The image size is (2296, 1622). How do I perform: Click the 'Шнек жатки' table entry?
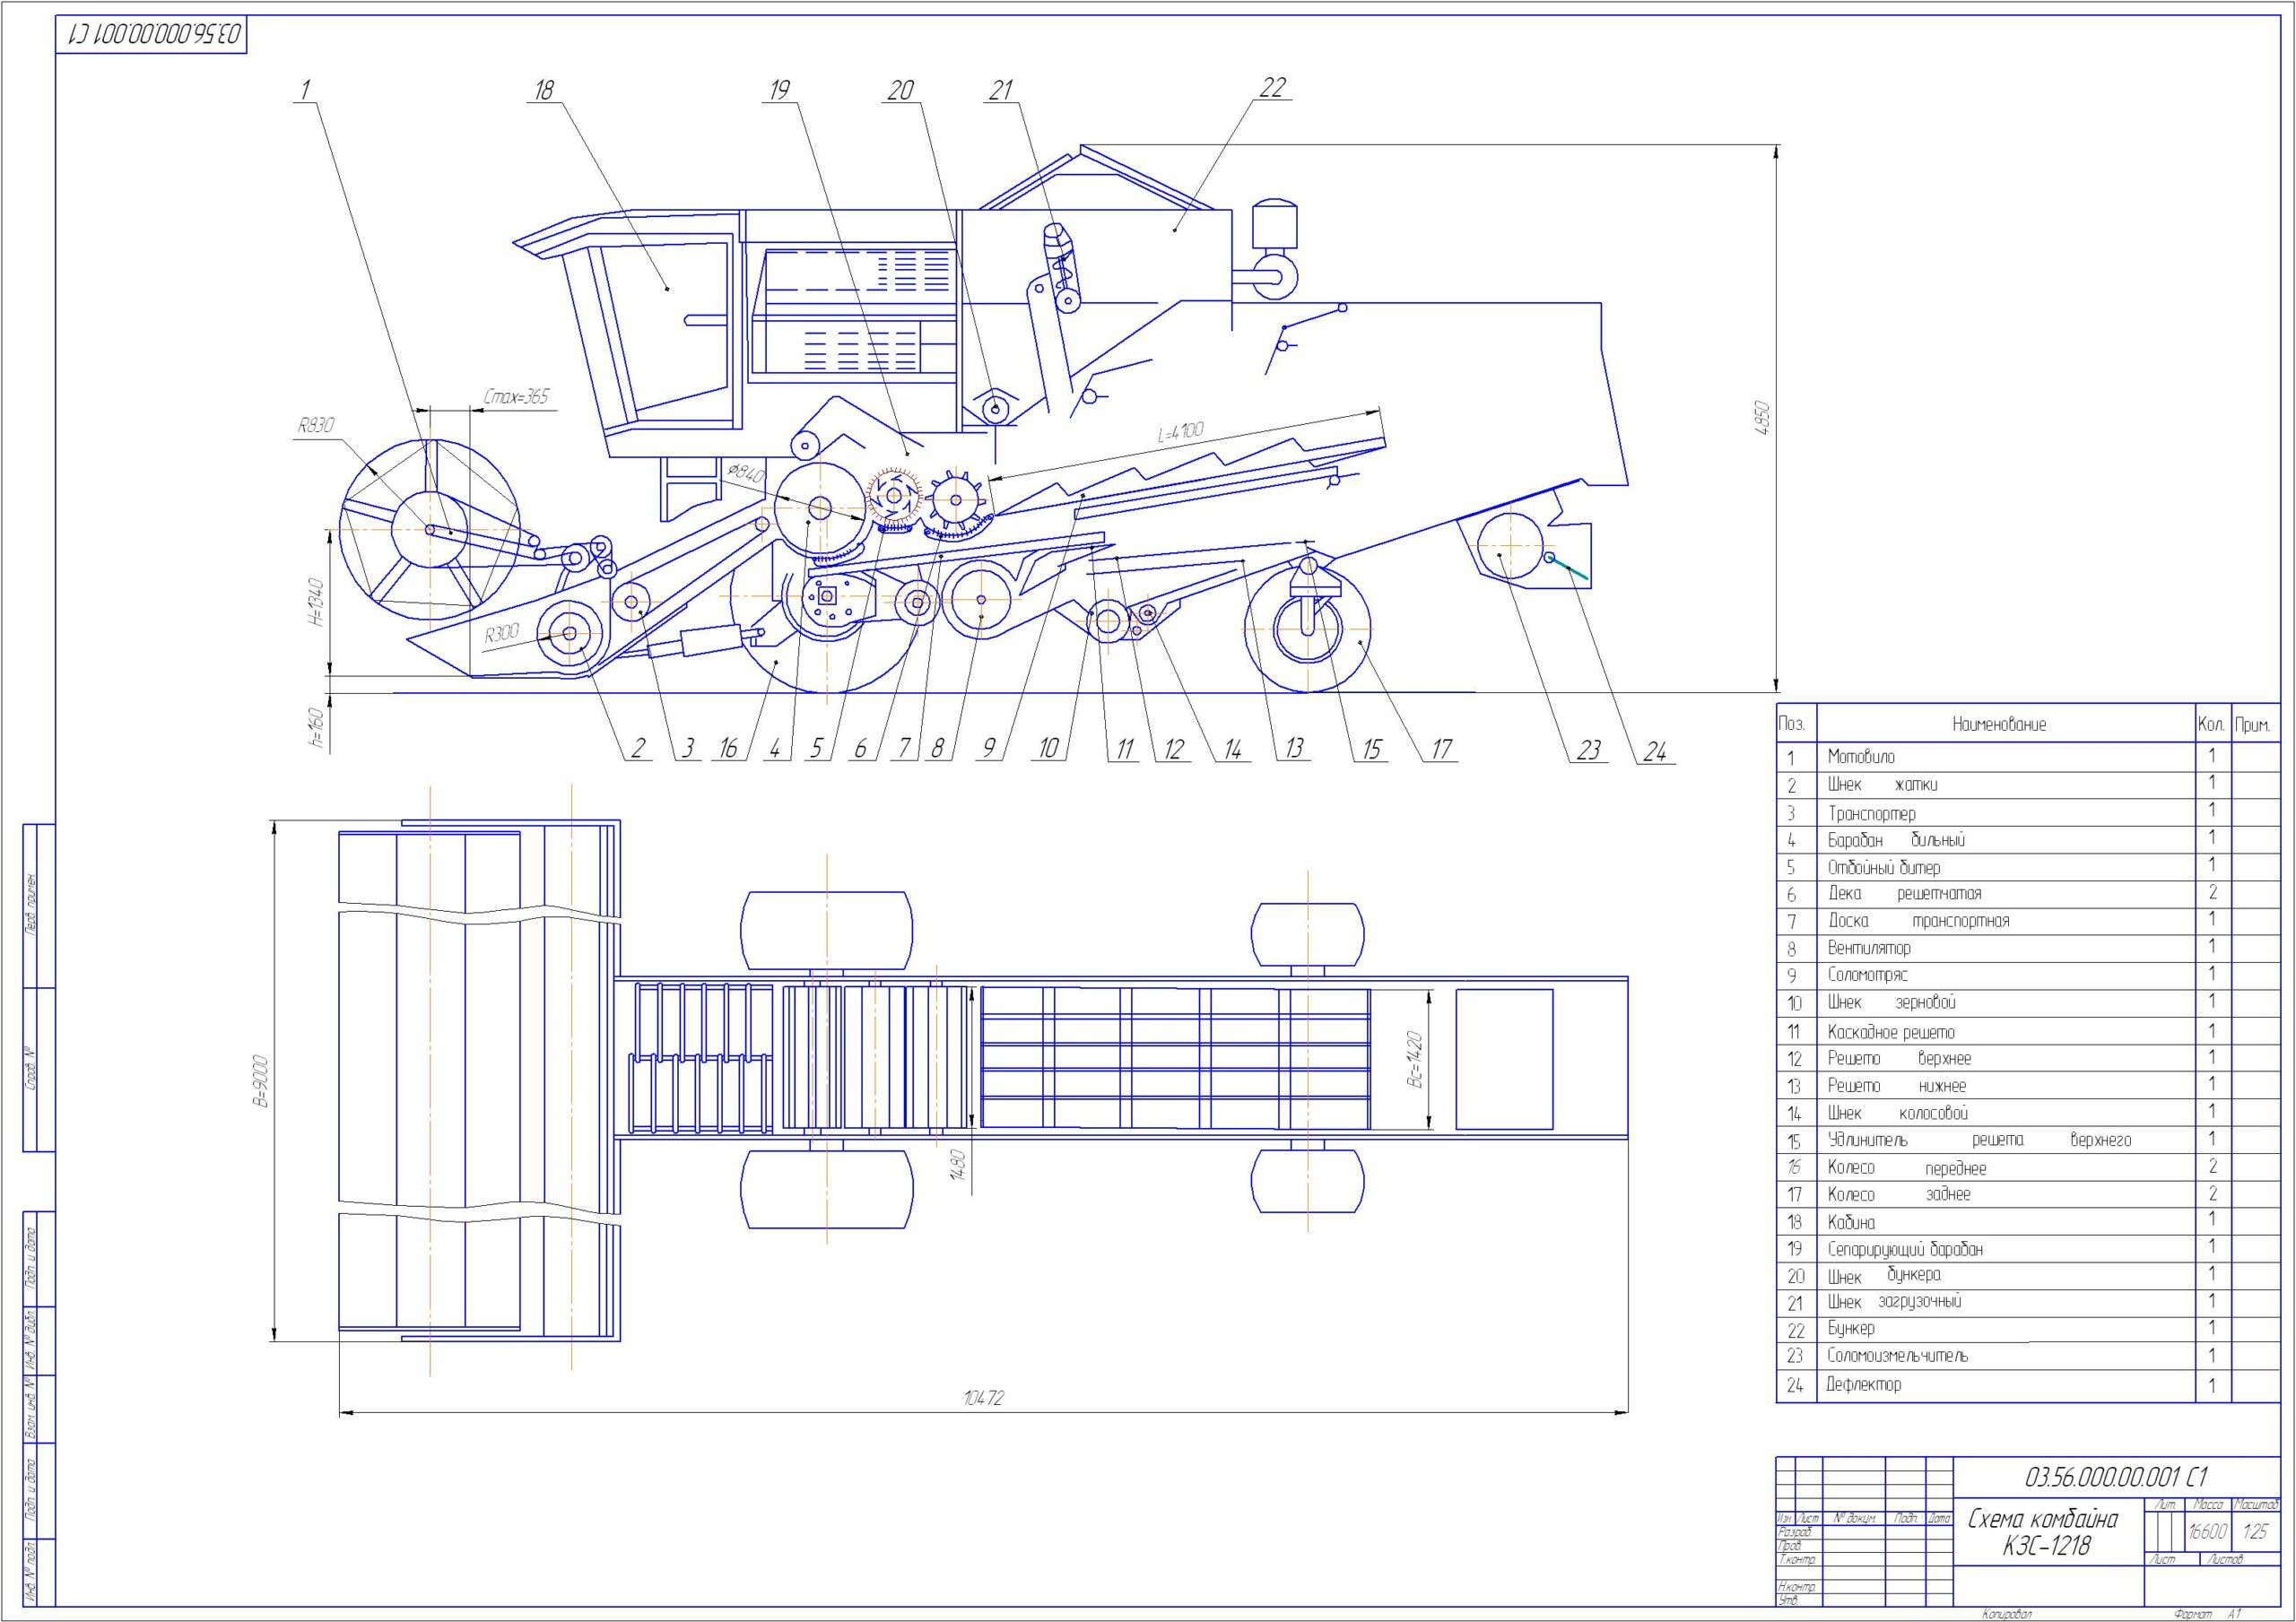coord(2028,785)
